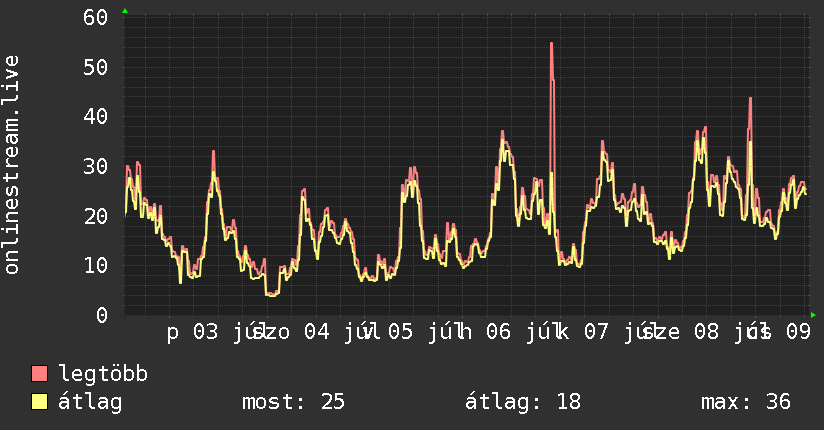The image size is (824, 430).
Task: Click the max: 36 statistic
Action: click(746, 402)
